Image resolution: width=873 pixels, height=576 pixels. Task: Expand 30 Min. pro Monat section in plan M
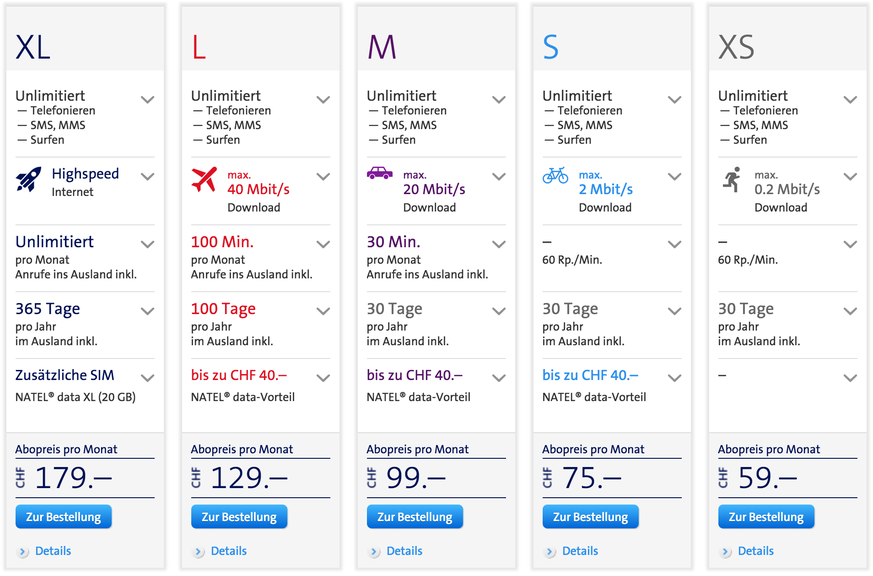(x=499, y=244)
